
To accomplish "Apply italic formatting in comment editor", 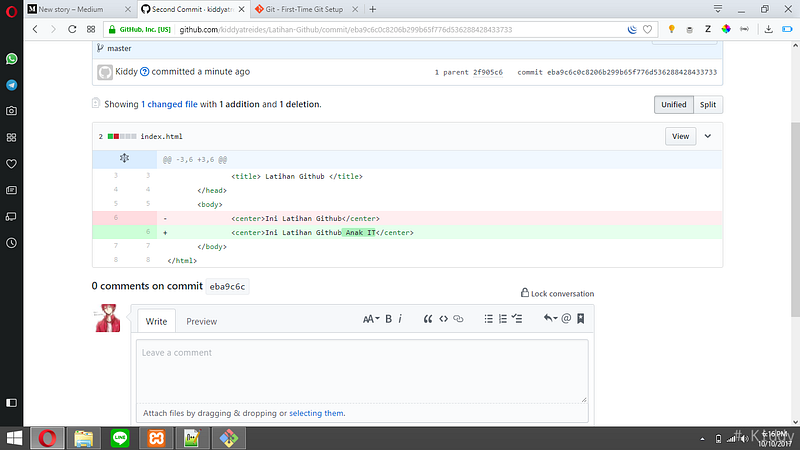I will point(400,319).
